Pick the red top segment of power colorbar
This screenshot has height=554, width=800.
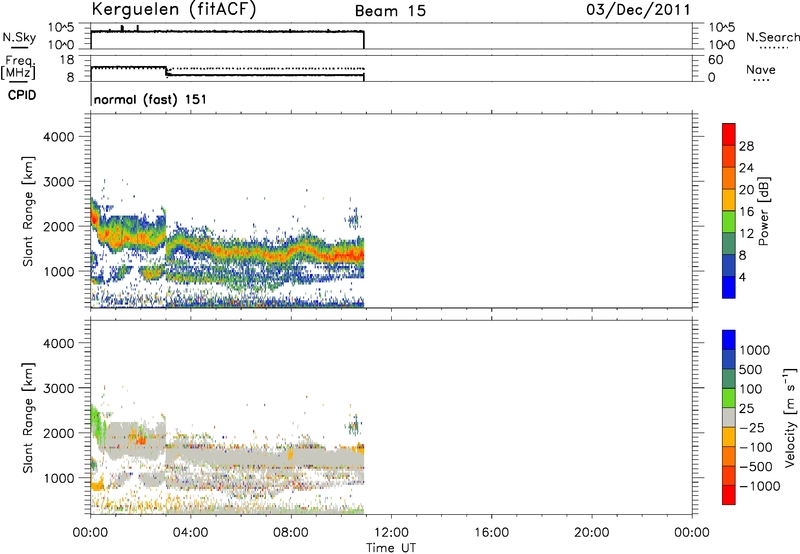(729, 134)
